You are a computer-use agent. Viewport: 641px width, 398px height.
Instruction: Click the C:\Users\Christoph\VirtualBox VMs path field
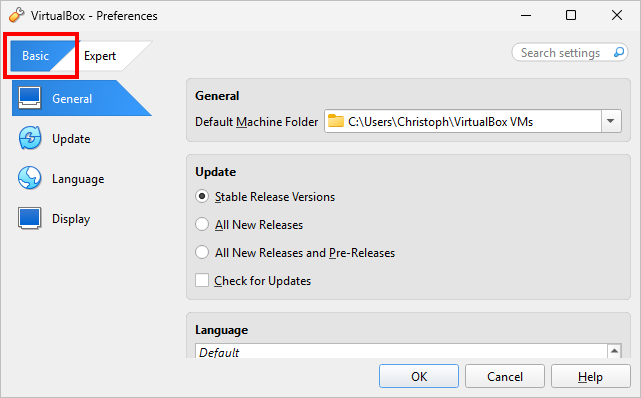463,121
